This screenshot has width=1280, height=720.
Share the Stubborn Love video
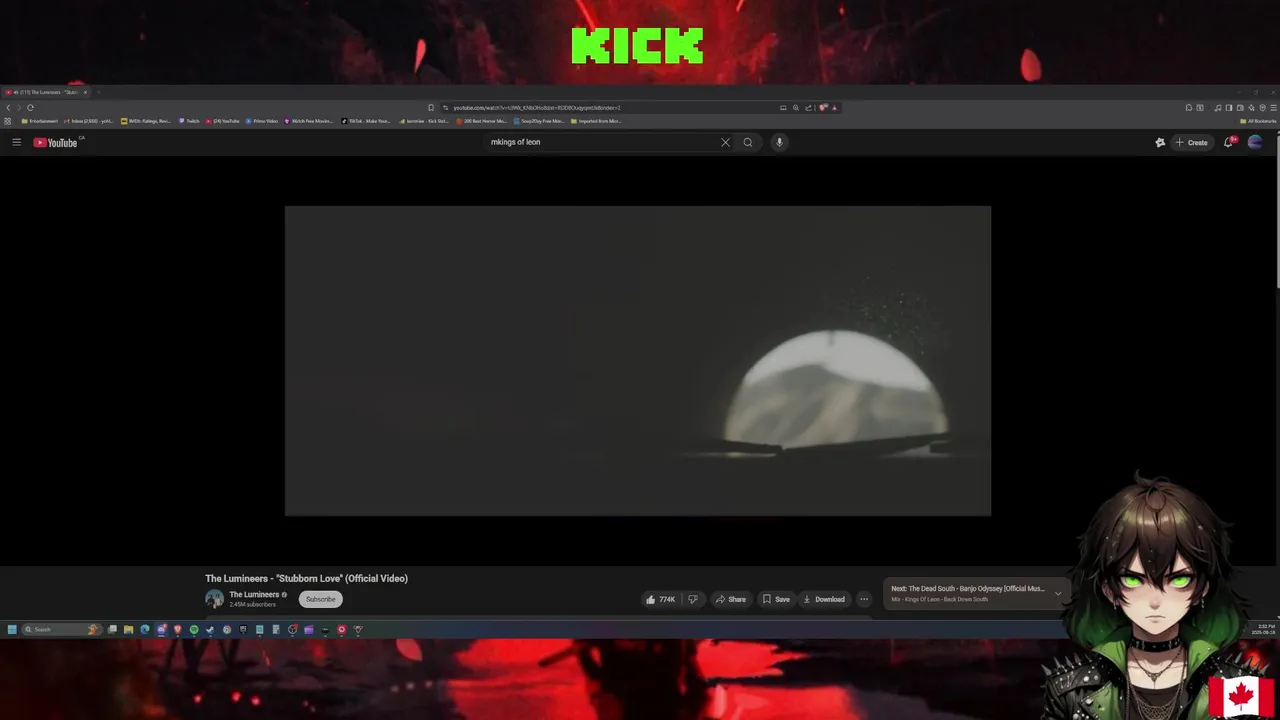730,599
